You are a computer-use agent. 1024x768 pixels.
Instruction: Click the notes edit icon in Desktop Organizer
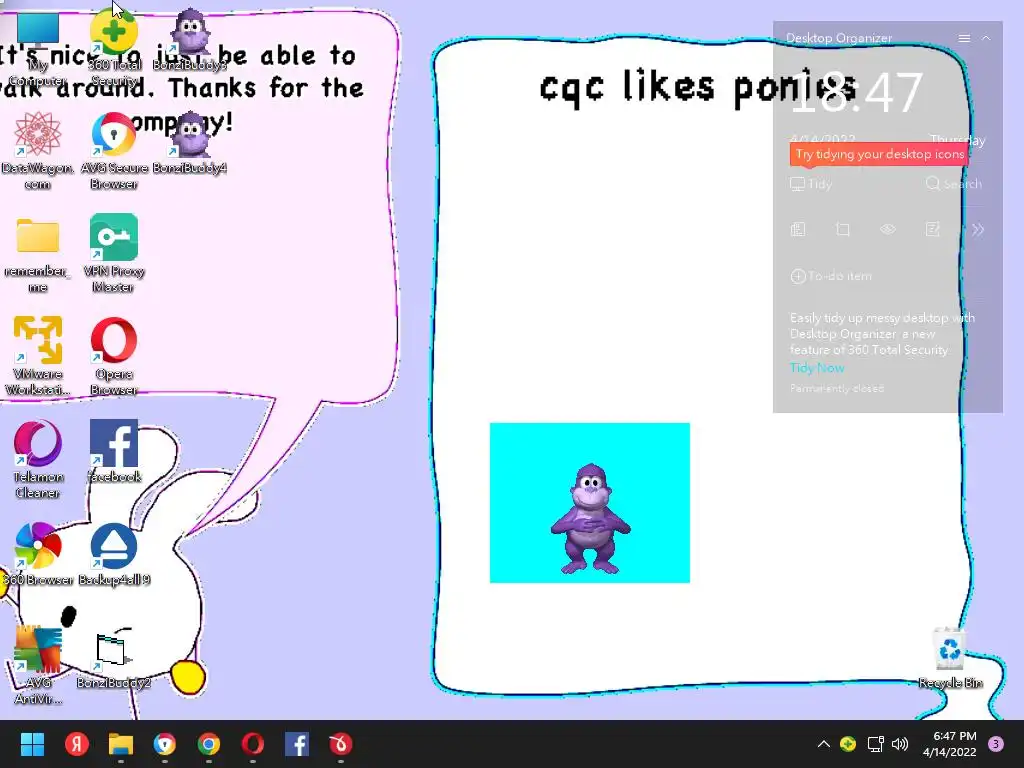click(x=933, y=229)
